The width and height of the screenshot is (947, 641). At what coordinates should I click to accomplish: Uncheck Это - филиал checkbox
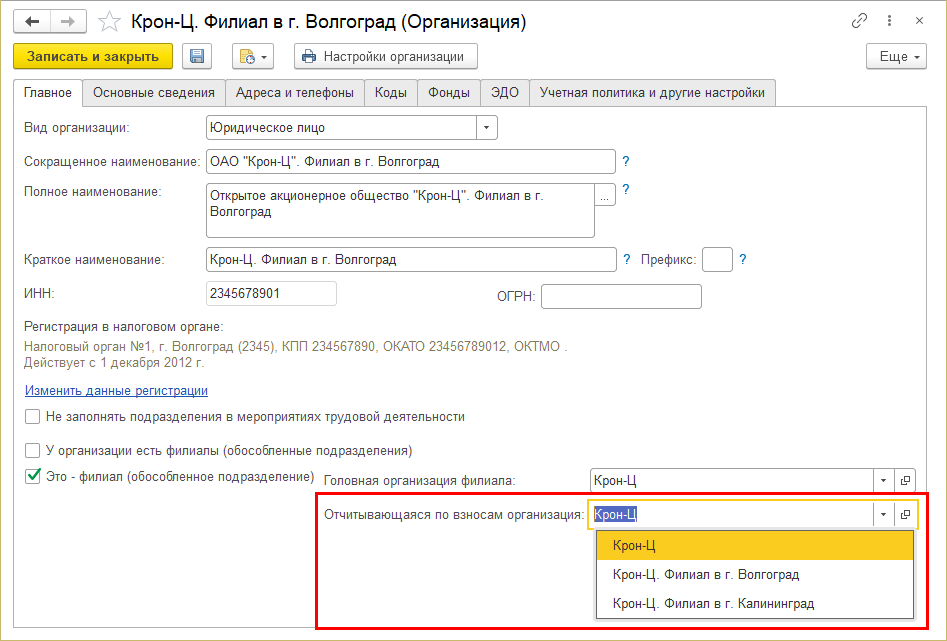pos(33,476)
